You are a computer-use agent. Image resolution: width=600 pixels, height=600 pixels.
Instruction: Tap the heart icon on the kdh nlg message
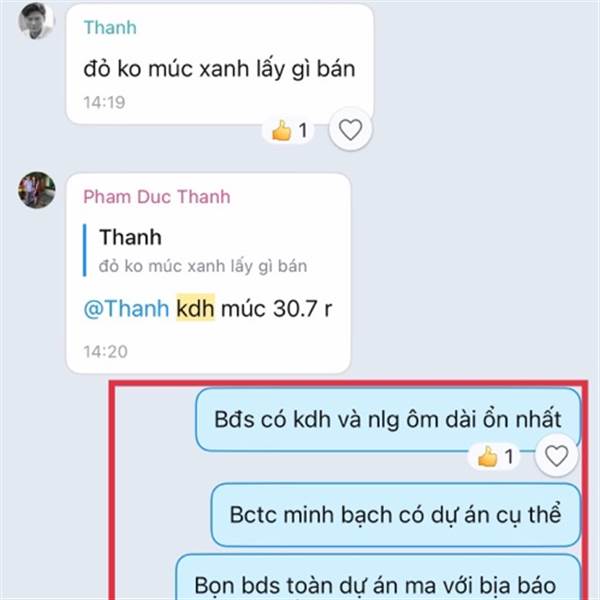click(556, 456)
